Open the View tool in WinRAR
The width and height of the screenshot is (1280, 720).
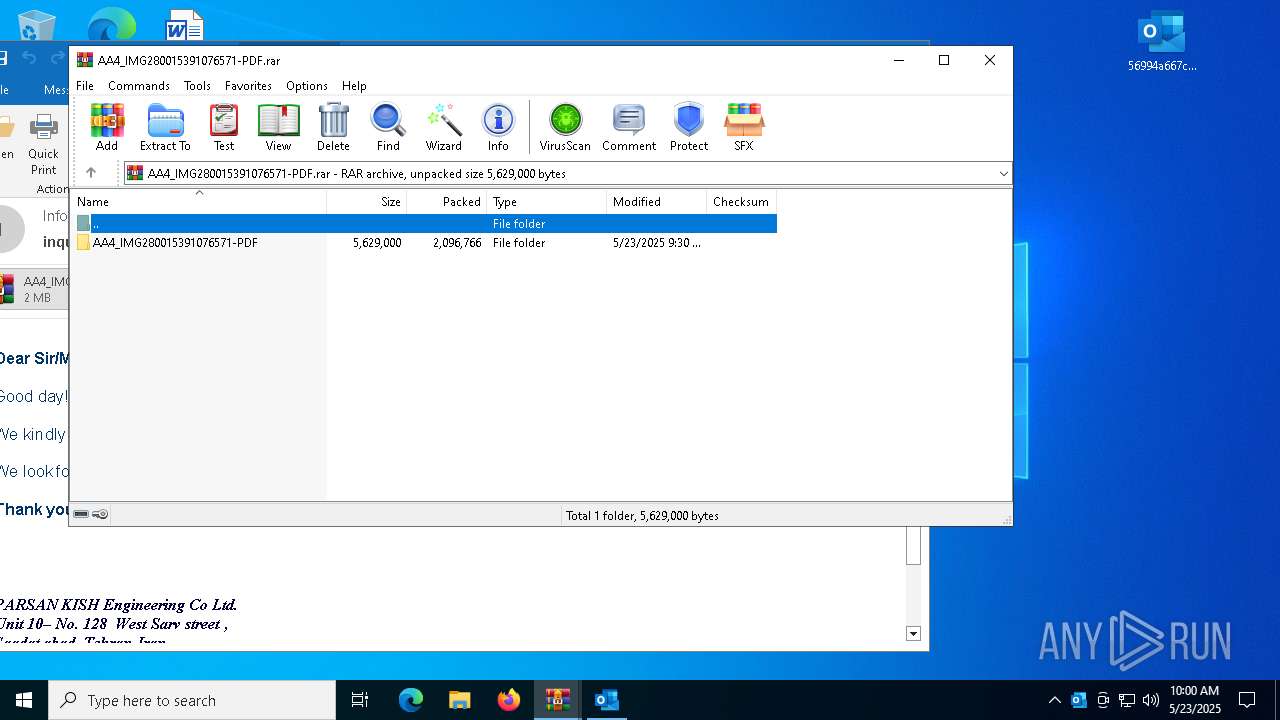278,127
